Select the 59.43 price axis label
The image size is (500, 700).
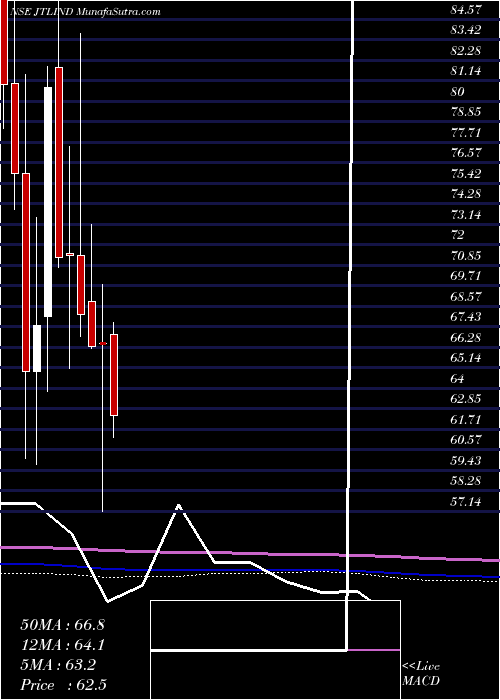click(466, 460)
